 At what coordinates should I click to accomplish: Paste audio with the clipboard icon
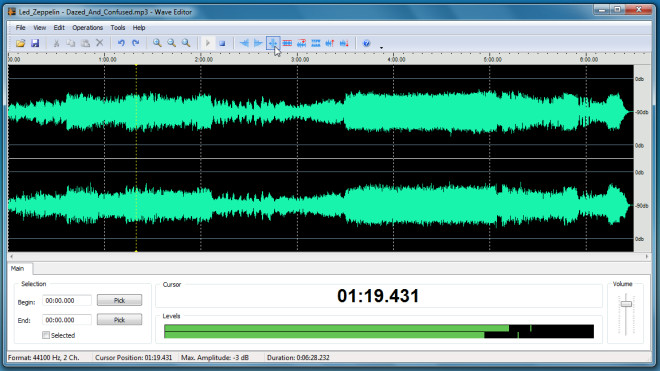(85, 43)
